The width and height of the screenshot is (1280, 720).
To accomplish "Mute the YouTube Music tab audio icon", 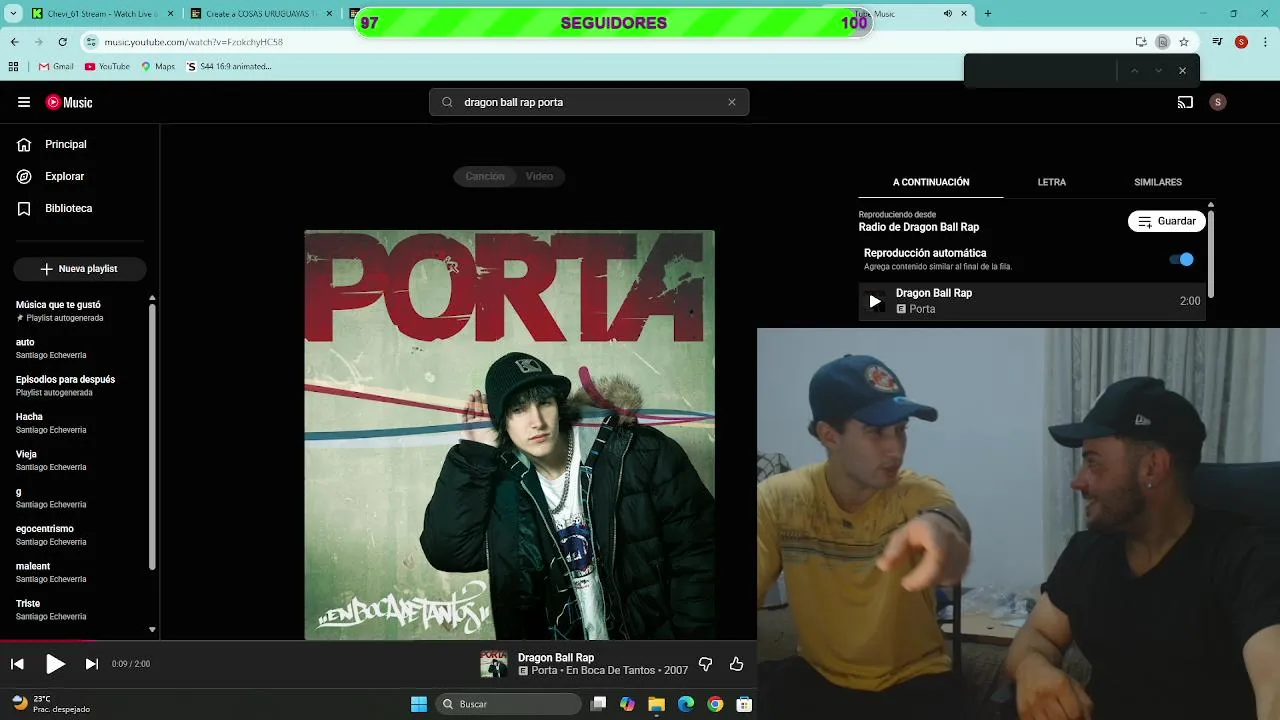I will [947, 14].
